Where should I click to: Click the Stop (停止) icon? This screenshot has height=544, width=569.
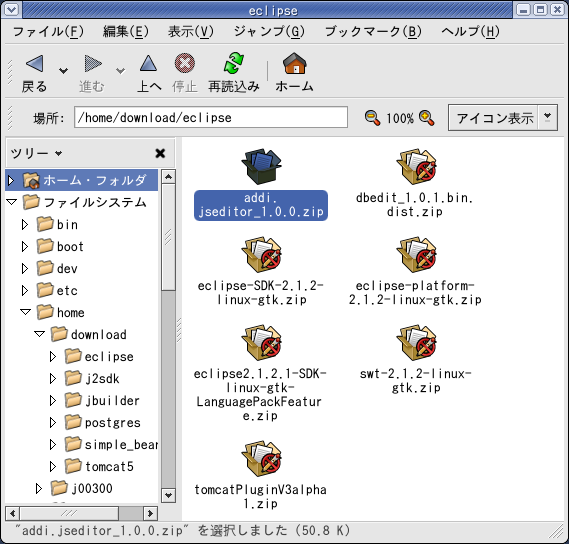coord(185,63)
